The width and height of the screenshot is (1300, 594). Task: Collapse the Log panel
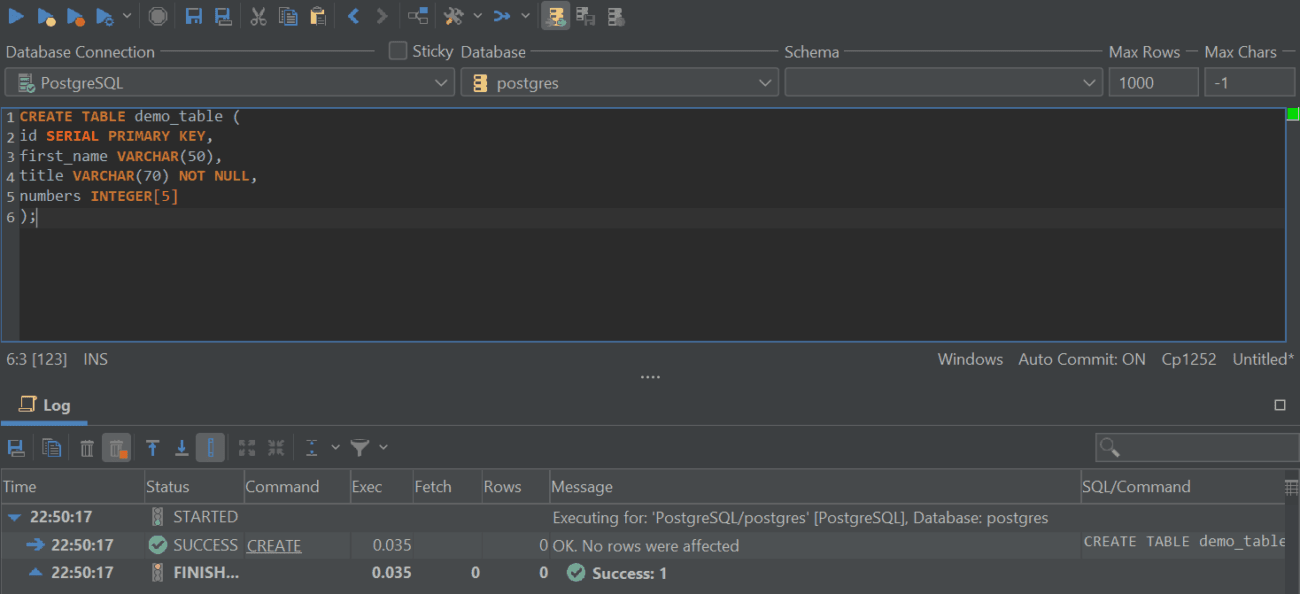(x=1280, y=404)
